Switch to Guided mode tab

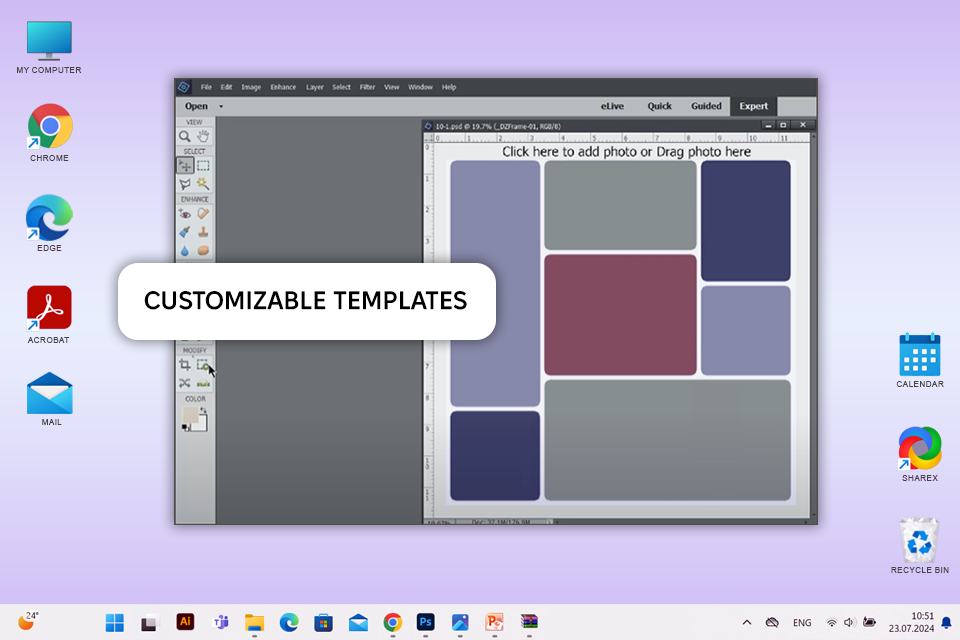point(706,106)
